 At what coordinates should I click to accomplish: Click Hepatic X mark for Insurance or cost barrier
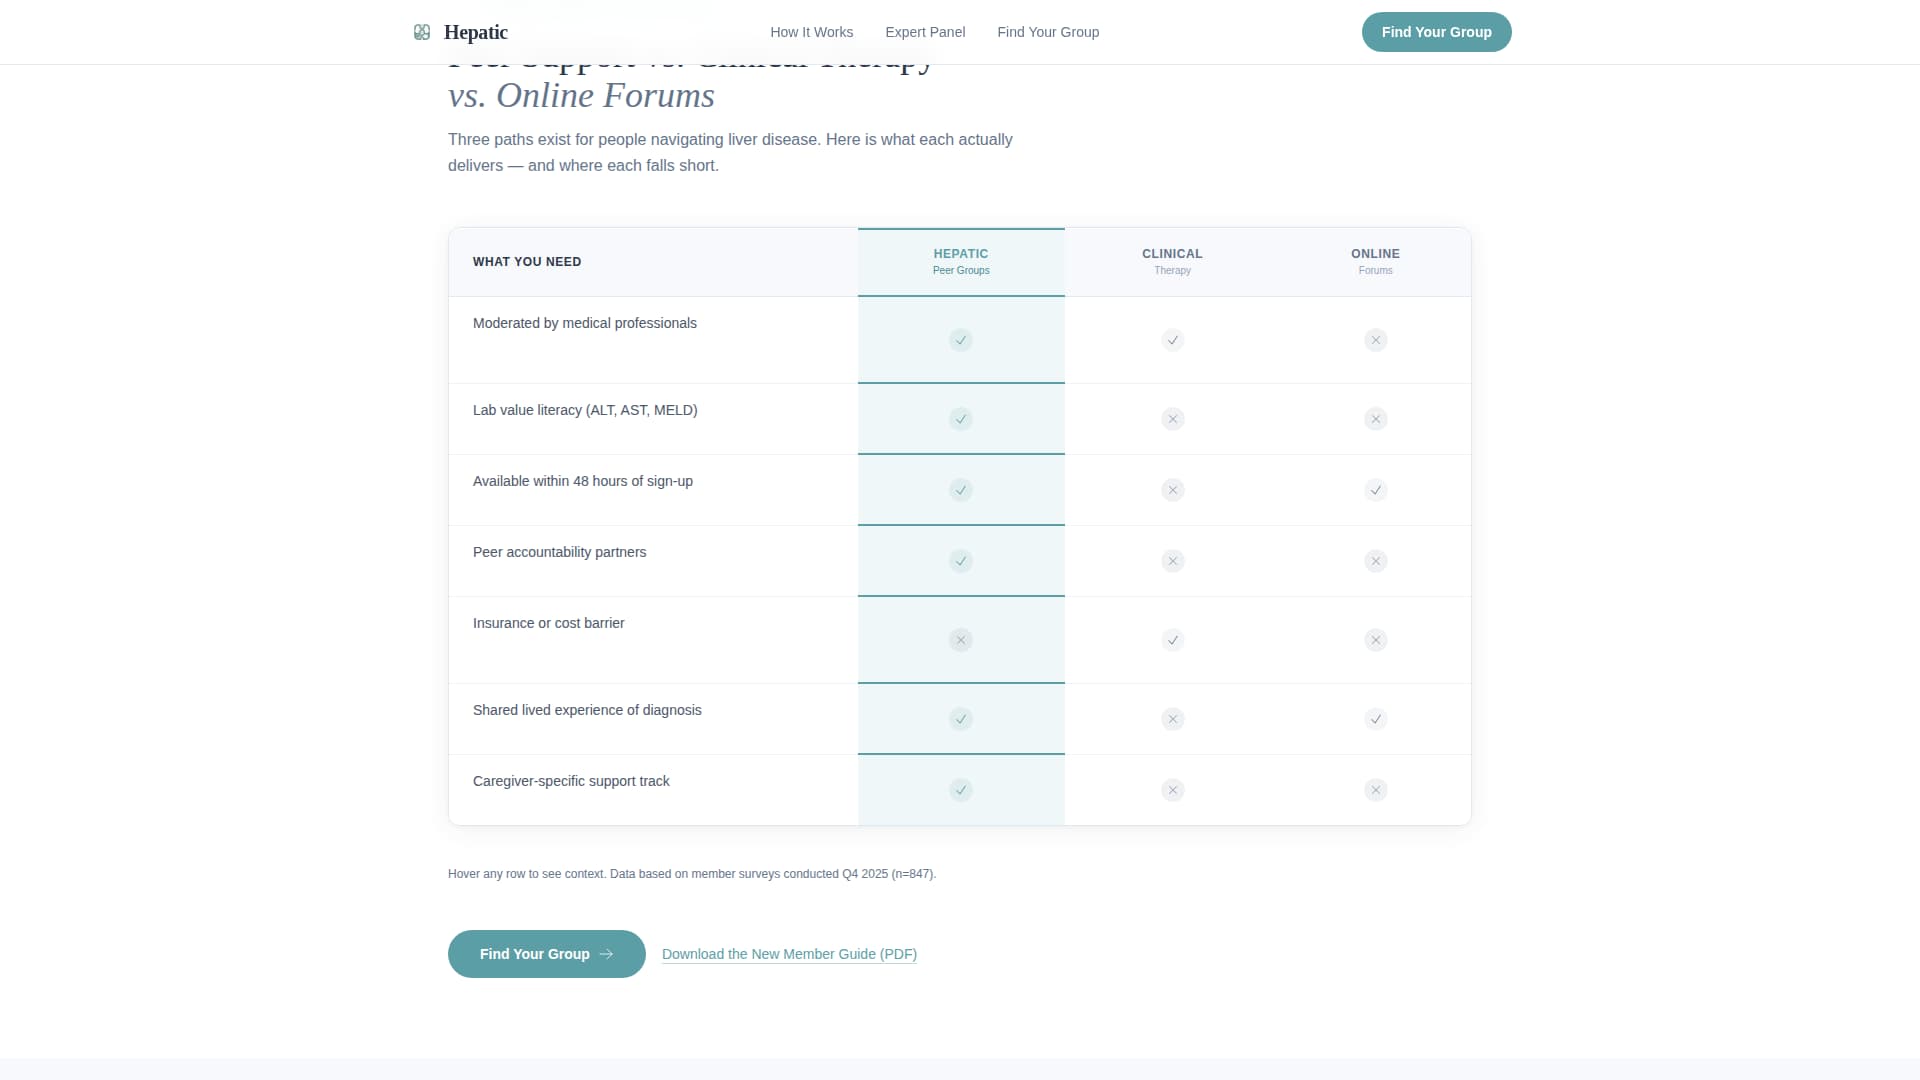pyautogui.click(x=961, y=640)
